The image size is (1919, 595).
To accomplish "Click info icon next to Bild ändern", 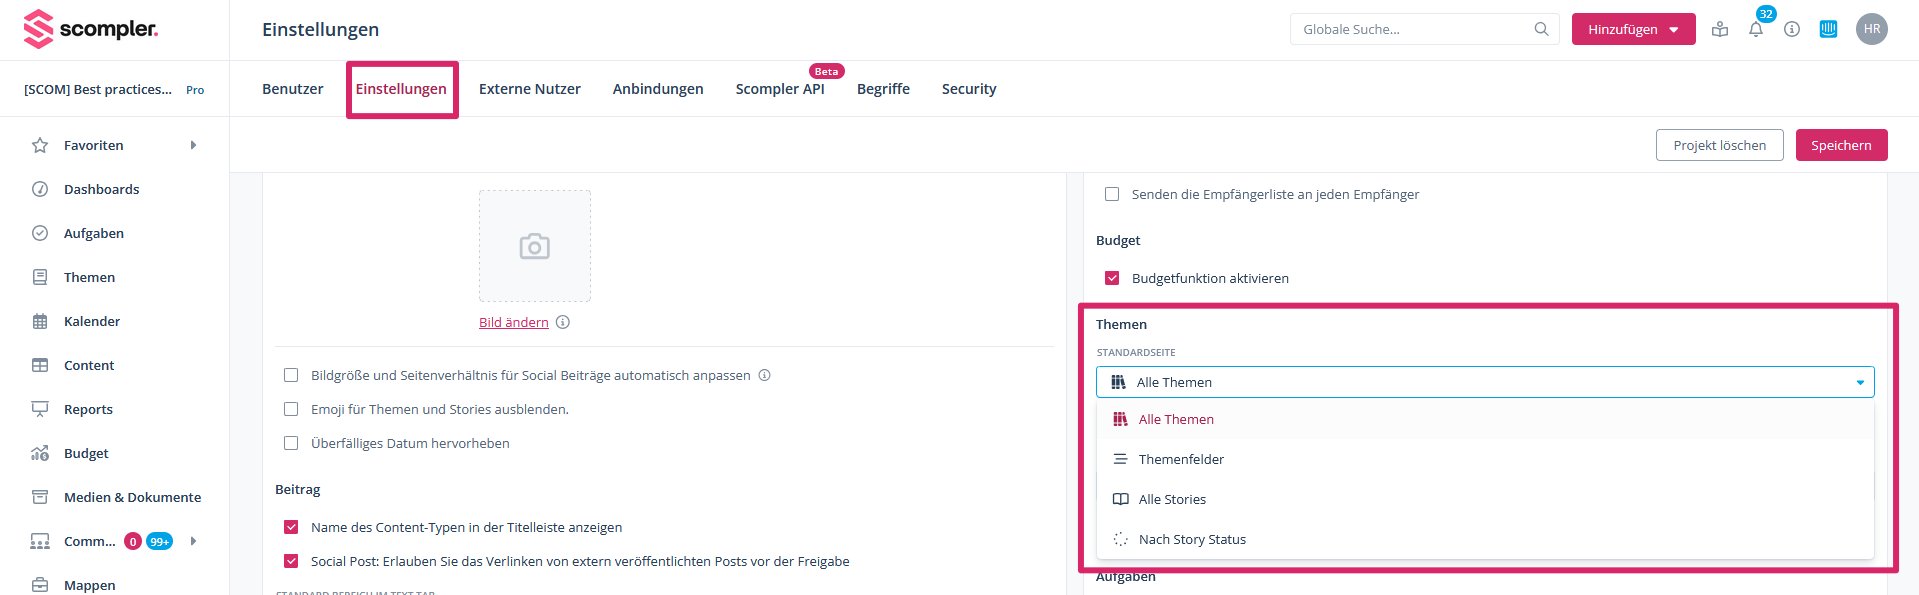I will click(x=563, y=322).
